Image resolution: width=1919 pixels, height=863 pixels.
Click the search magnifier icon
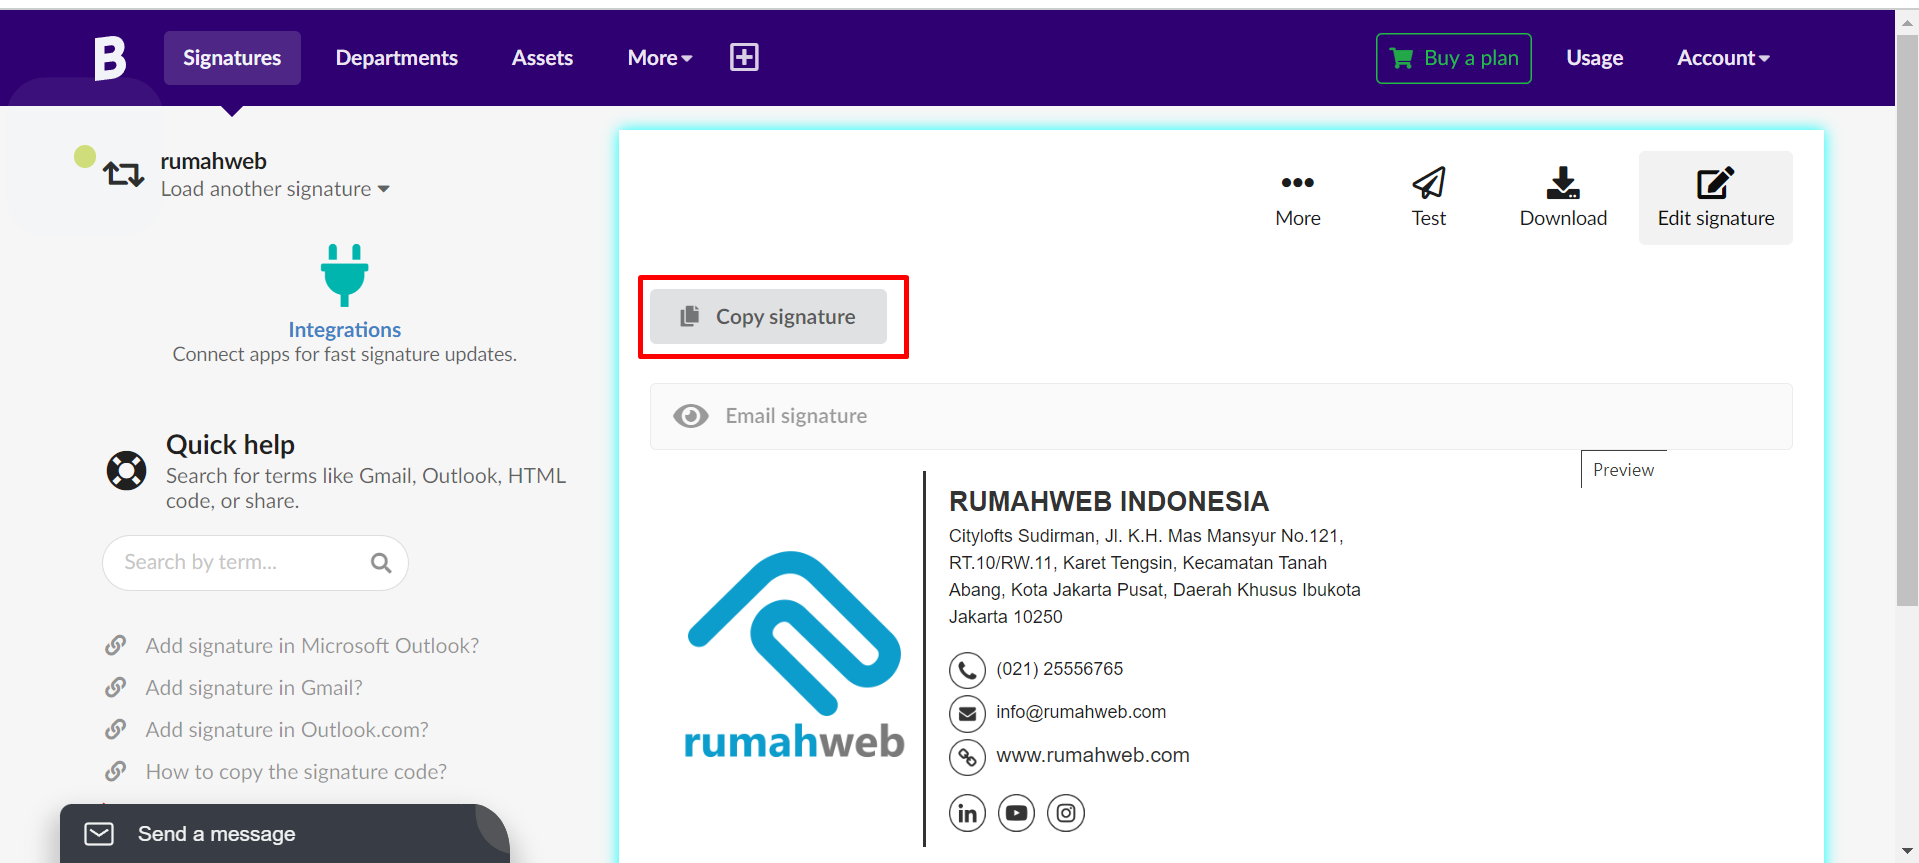381,563
